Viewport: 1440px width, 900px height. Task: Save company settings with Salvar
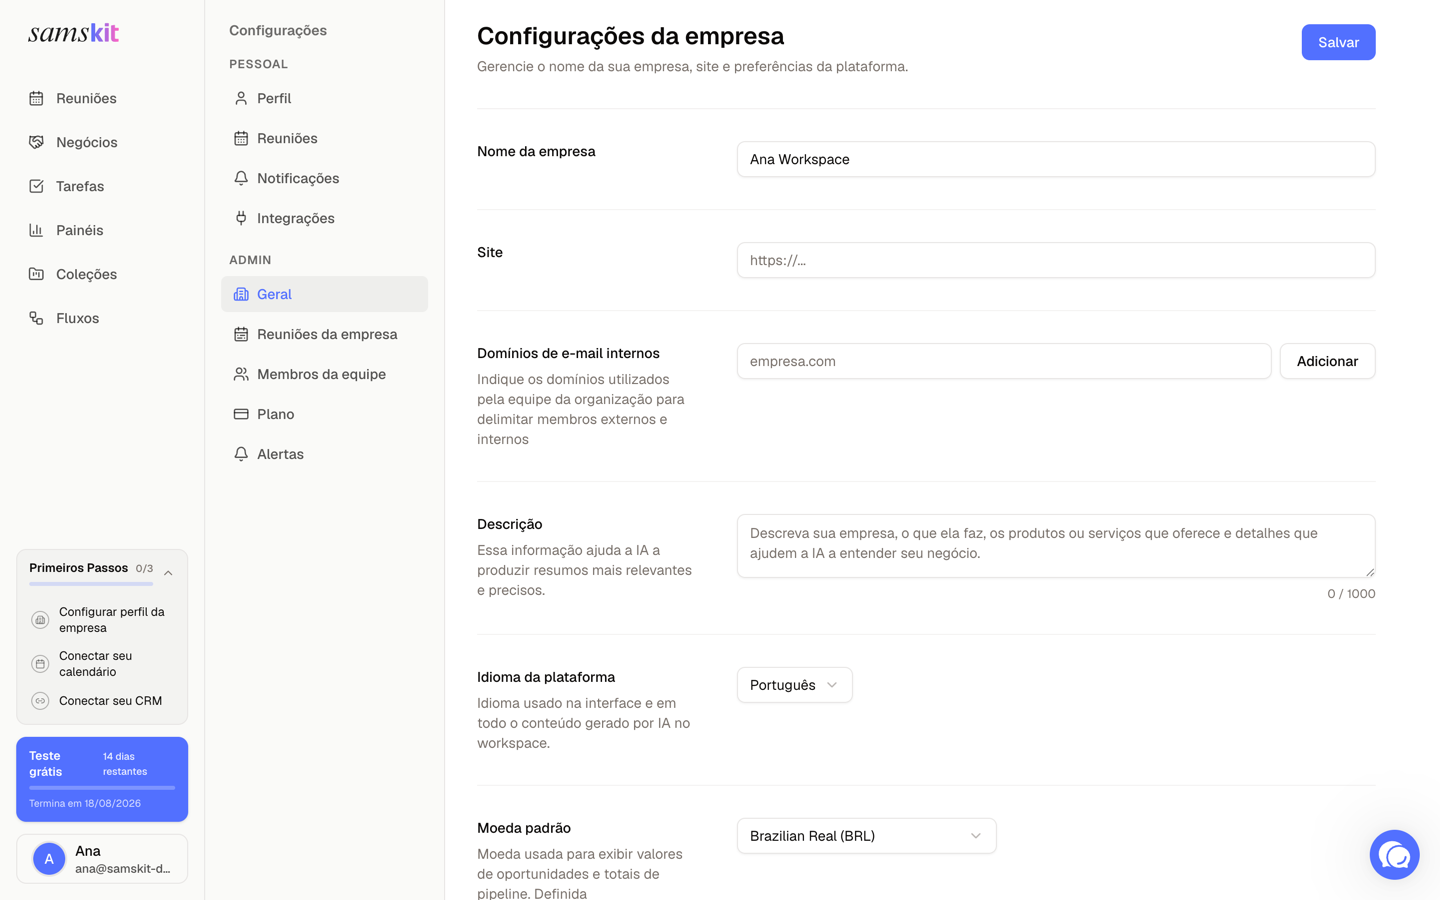pyautogui.click(x=1338, y=42)
